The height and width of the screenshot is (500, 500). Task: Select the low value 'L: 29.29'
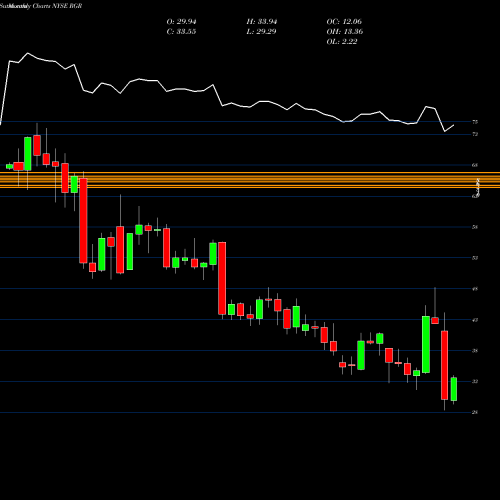pos(261,32)
